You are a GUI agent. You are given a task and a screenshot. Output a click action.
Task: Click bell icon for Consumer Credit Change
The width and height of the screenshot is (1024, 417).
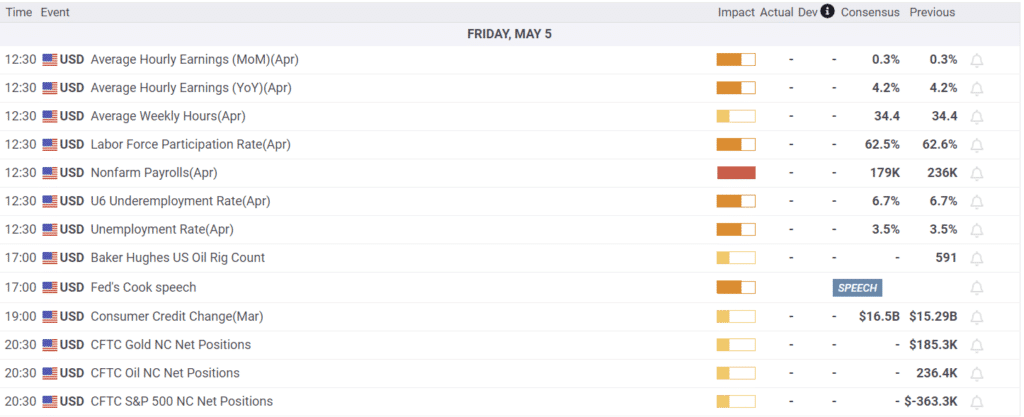point(977,317)
